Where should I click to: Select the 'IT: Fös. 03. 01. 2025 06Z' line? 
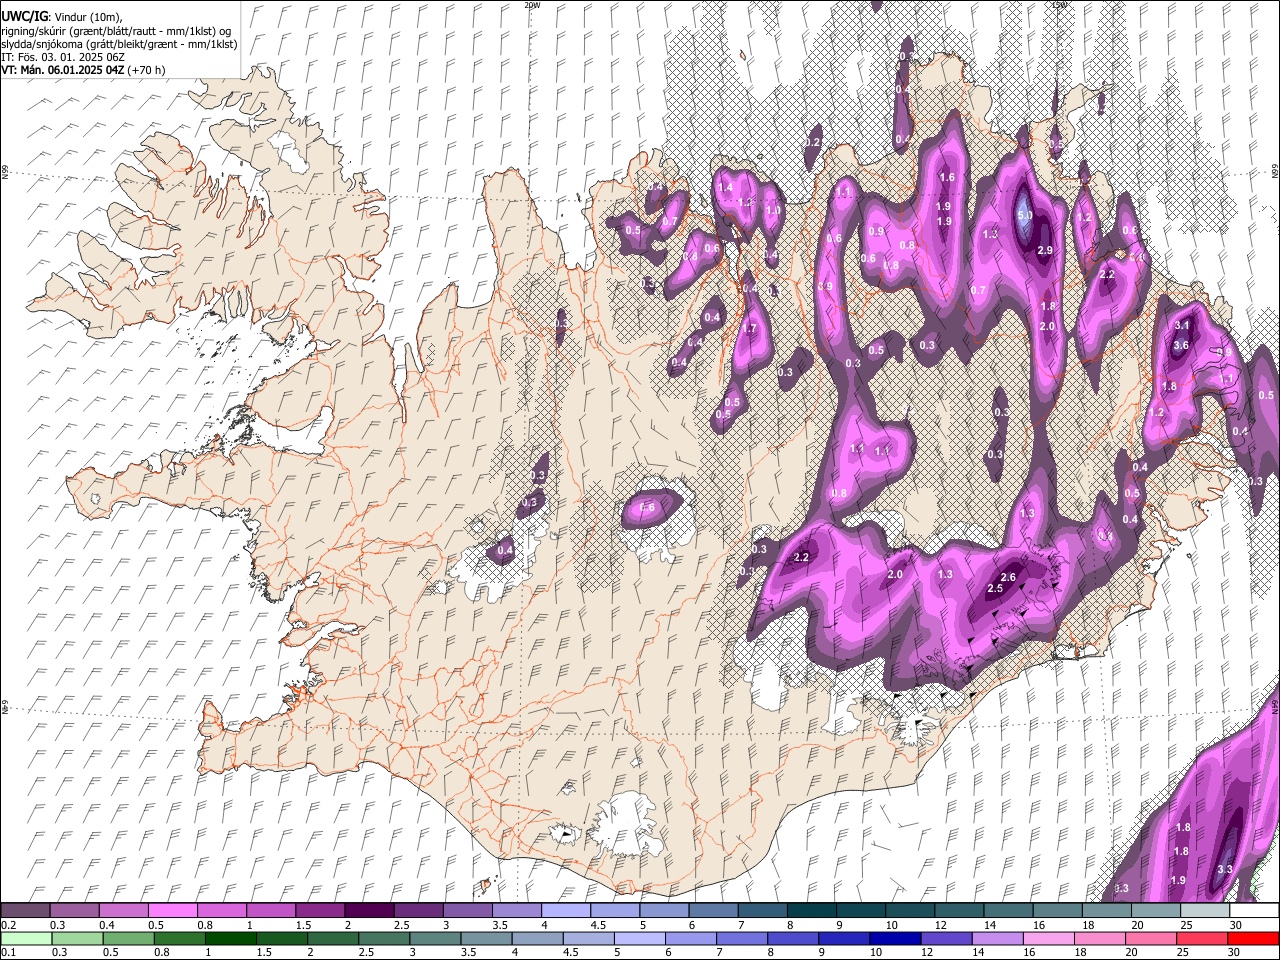pyautogui.click(x=63, y=57)
